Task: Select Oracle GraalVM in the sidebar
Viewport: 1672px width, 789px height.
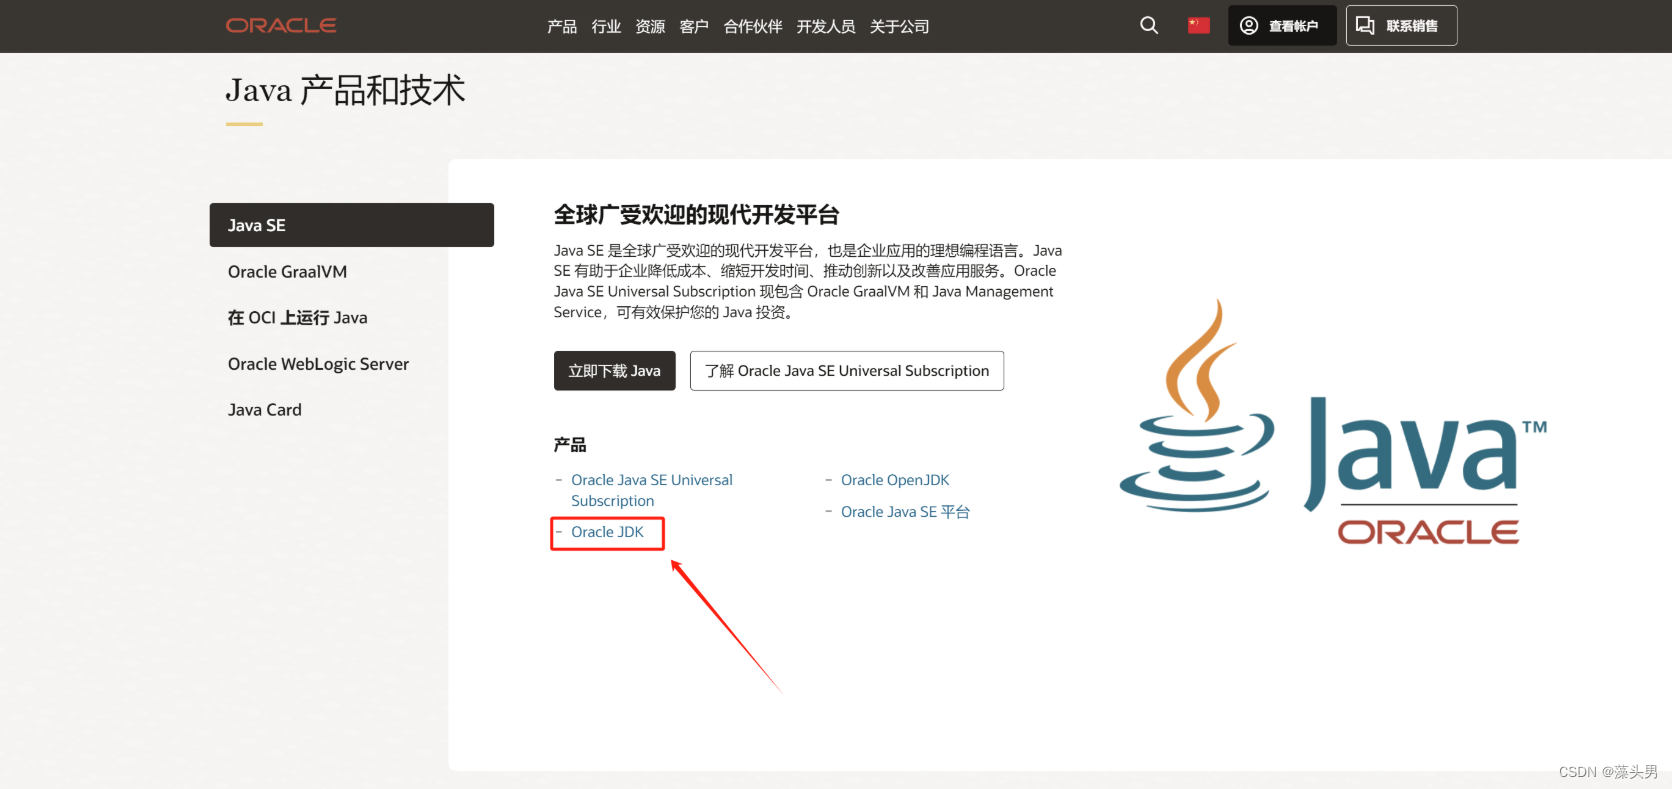Action: click(x=287, y=272)
